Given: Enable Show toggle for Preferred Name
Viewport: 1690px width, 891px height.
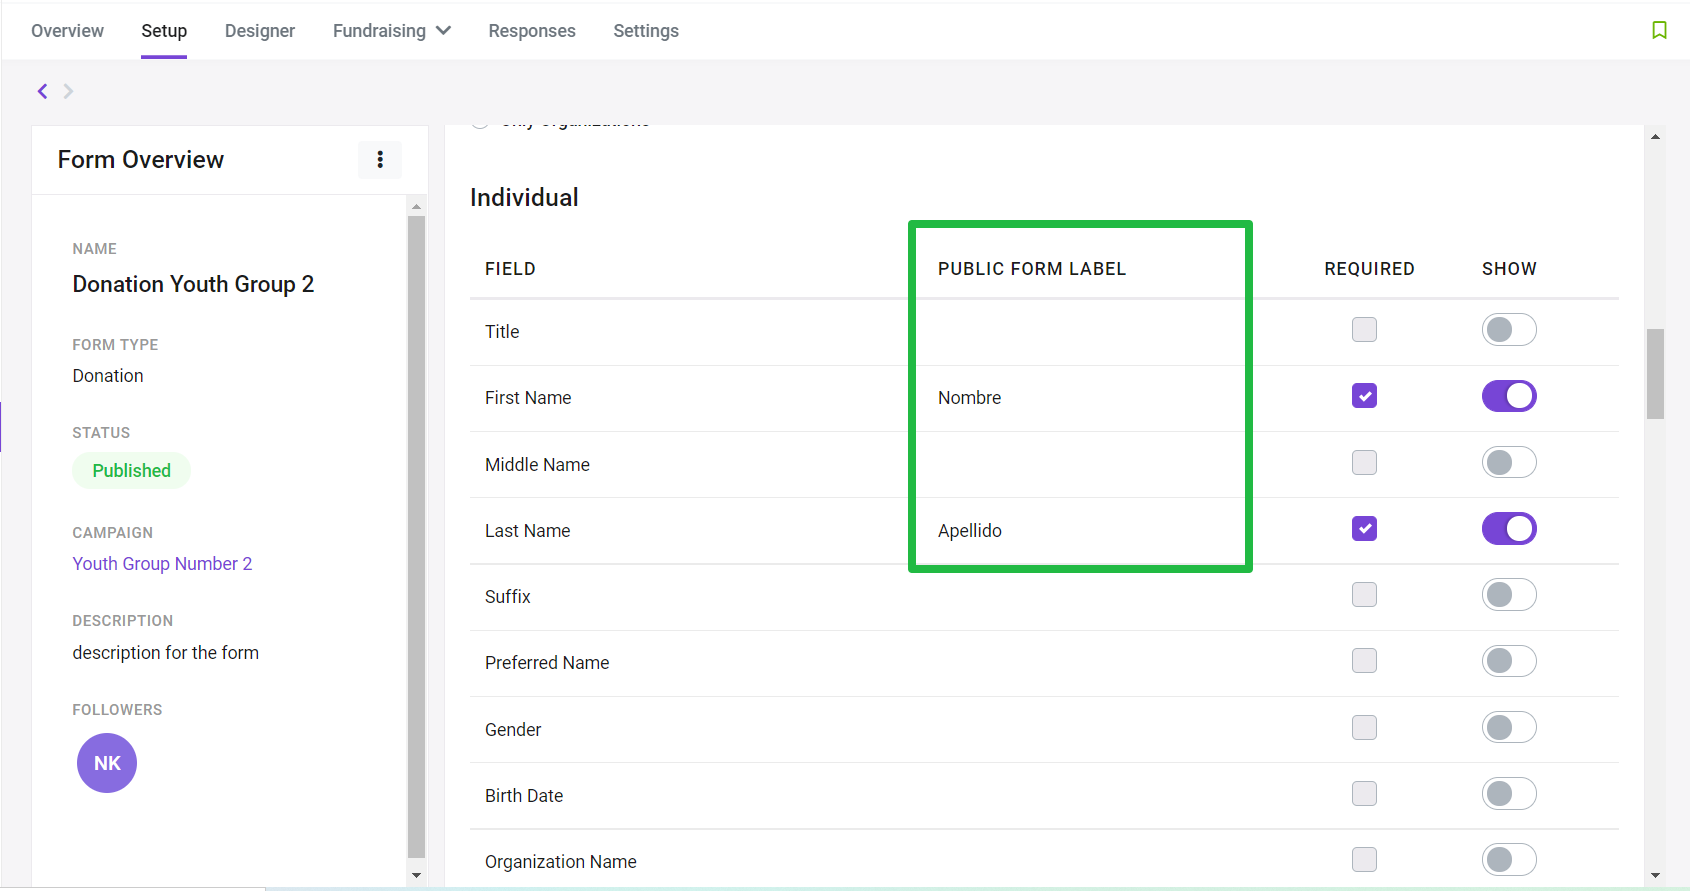Looking at the screenshot, I should (1509, 661).
